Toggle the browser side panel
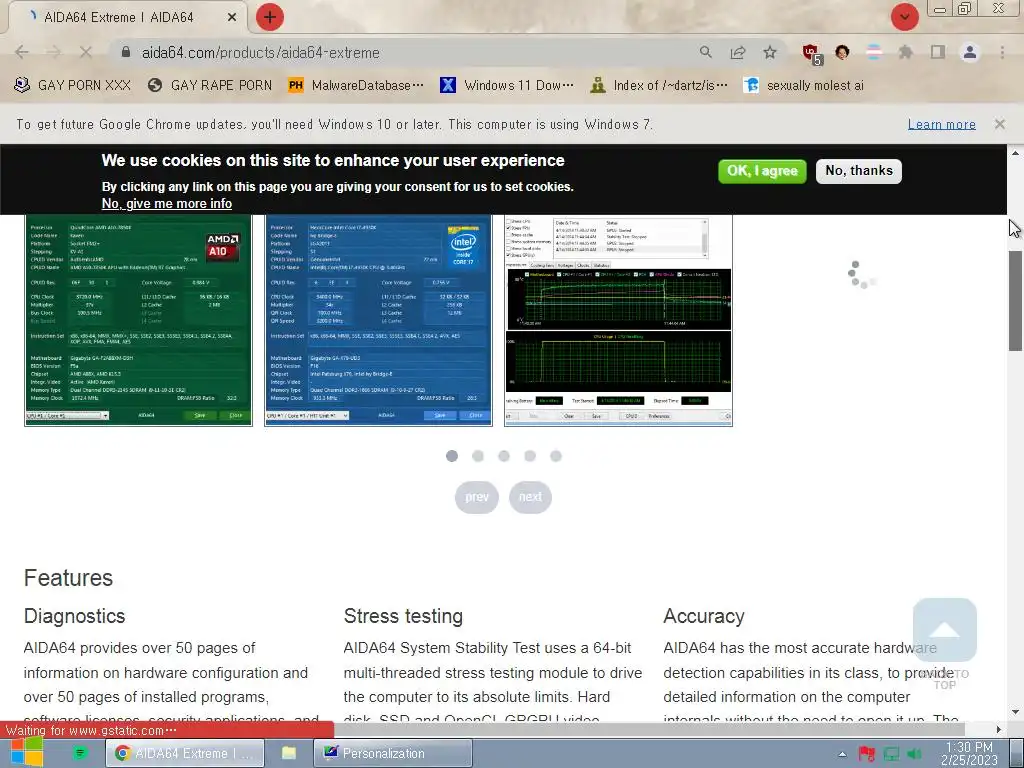Screen dimensions: 1024x768 coord(938,52)
